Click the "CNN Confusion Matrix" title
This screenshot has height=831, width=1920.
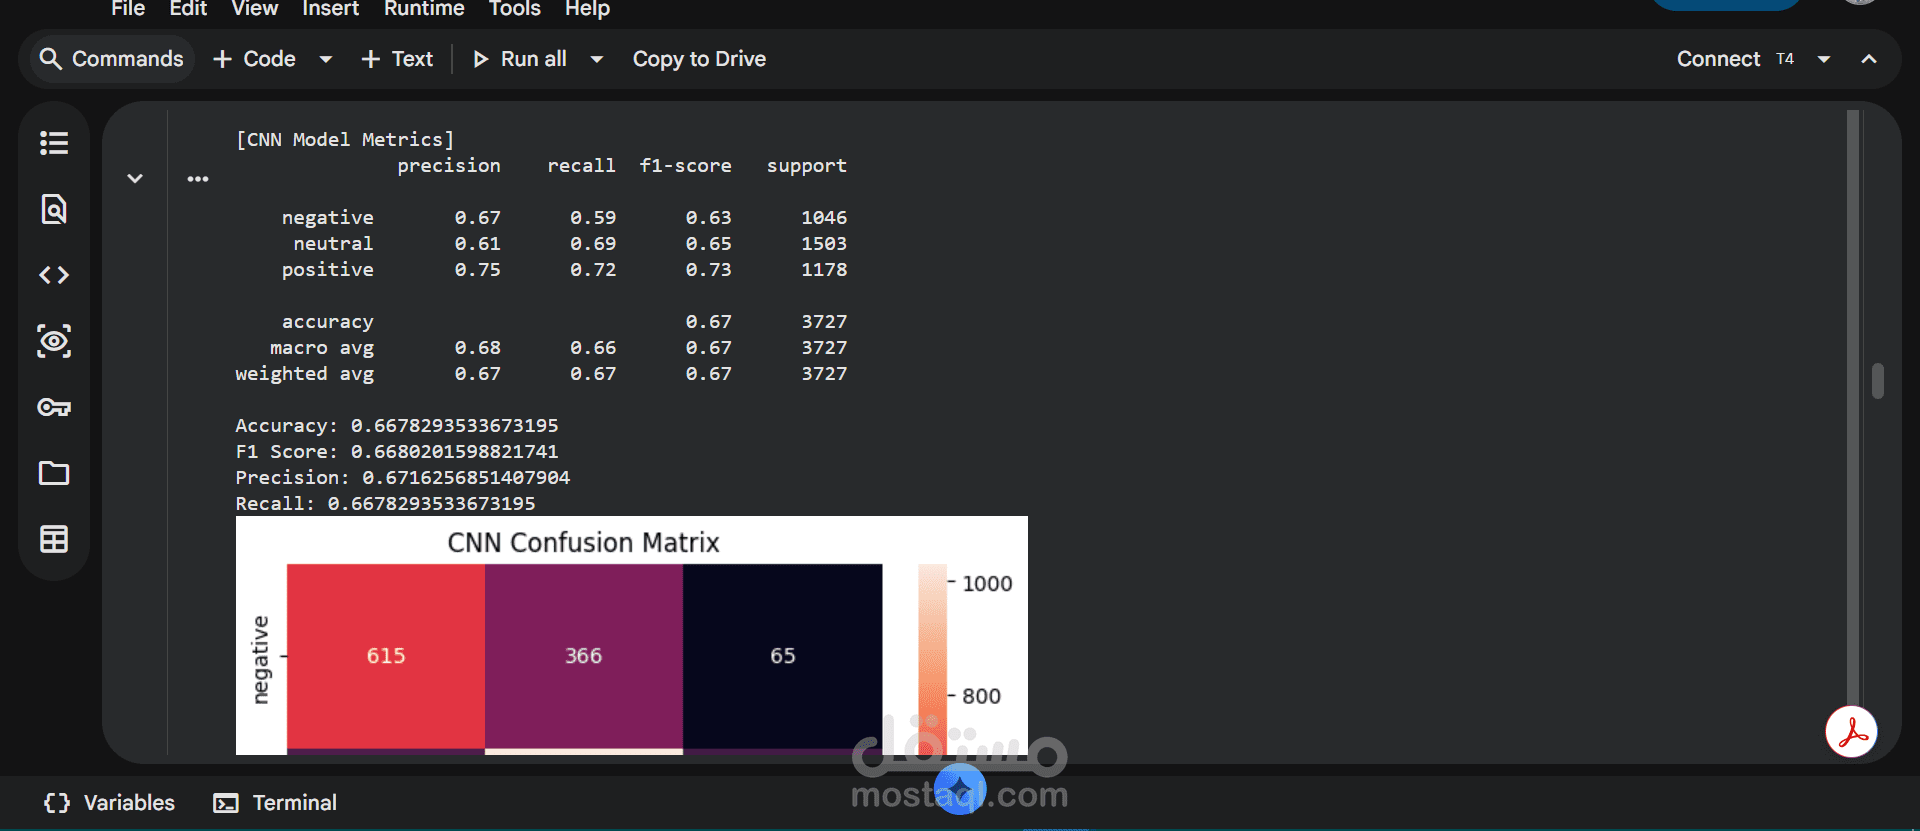tap(583, 542)
